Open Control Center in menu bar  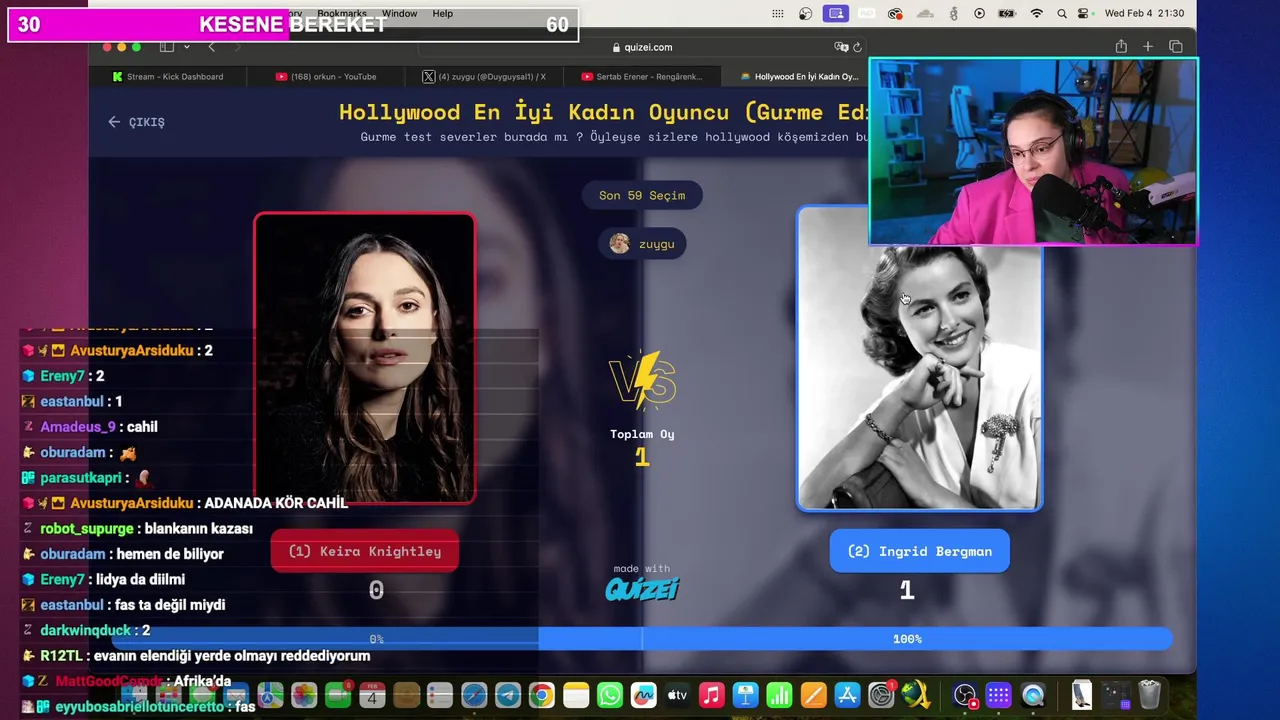(x=1084, y=14)
